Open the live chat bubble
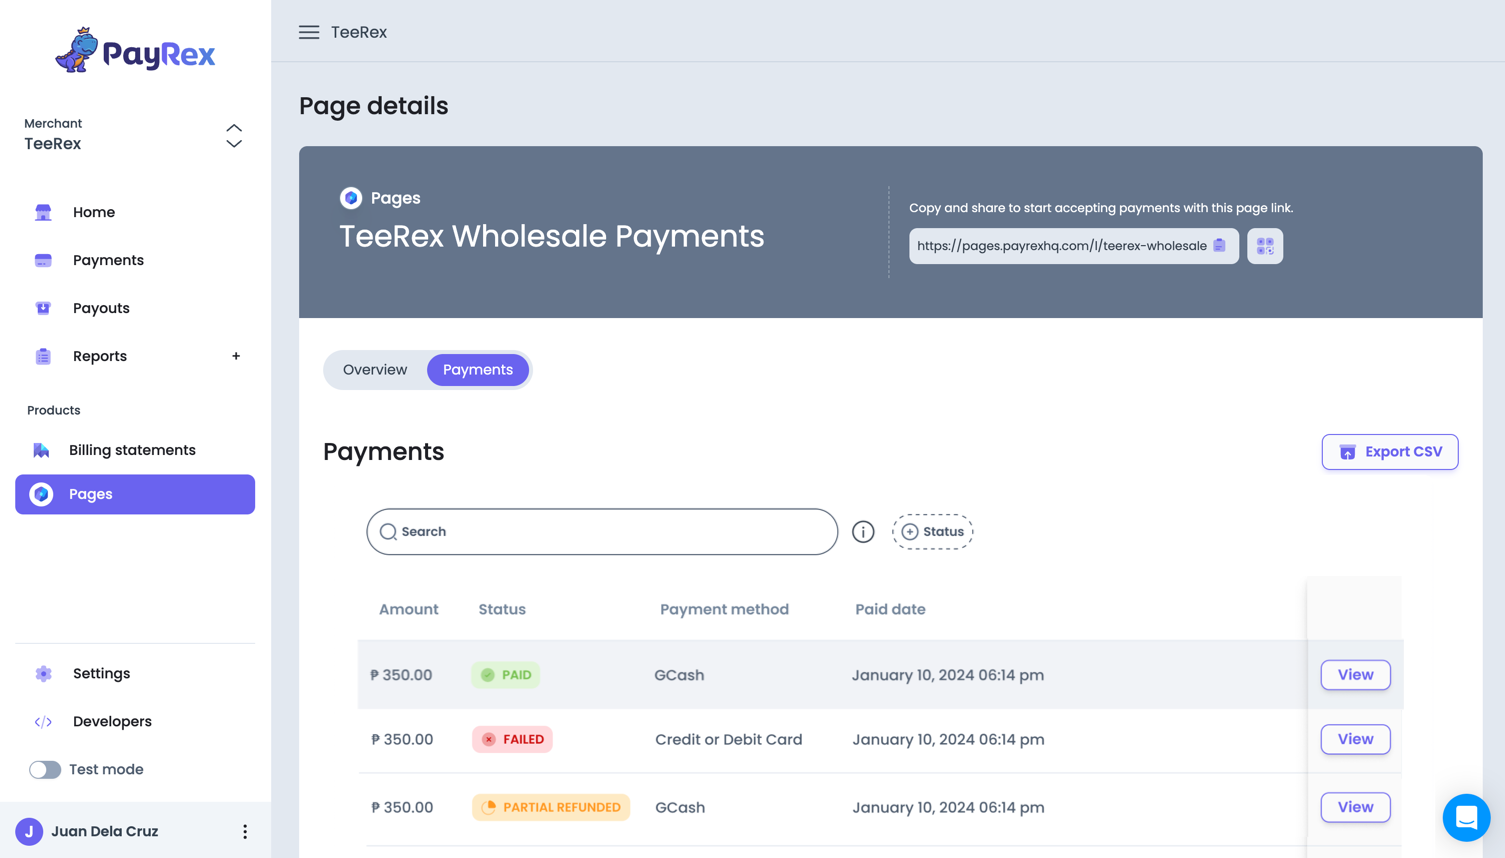Image resolution: width=1505 pixels, height=858 pixels. click(1466, 818)
